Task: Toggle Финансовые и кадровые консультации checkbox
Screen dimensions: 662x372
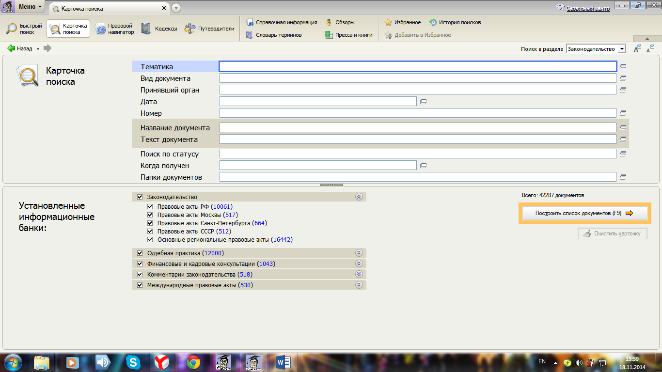Action: pyautogui.click(x=140, y=263)
